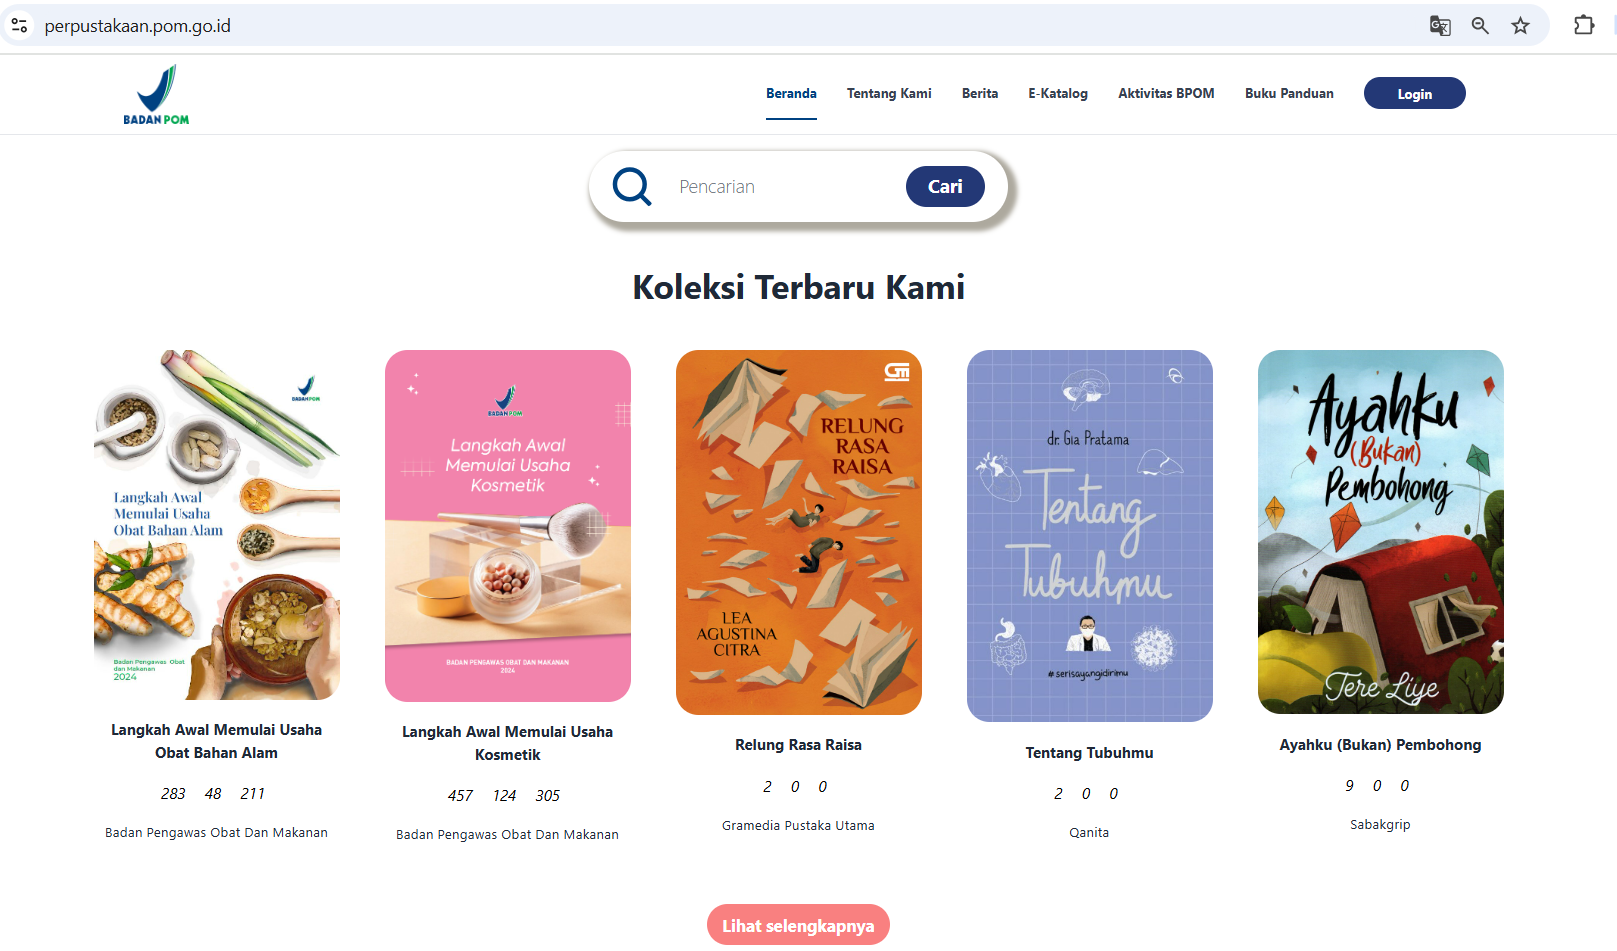1617x951 pixels.
Task: Open Buku Panduan menu link
Action: [x=1289, y=93]
